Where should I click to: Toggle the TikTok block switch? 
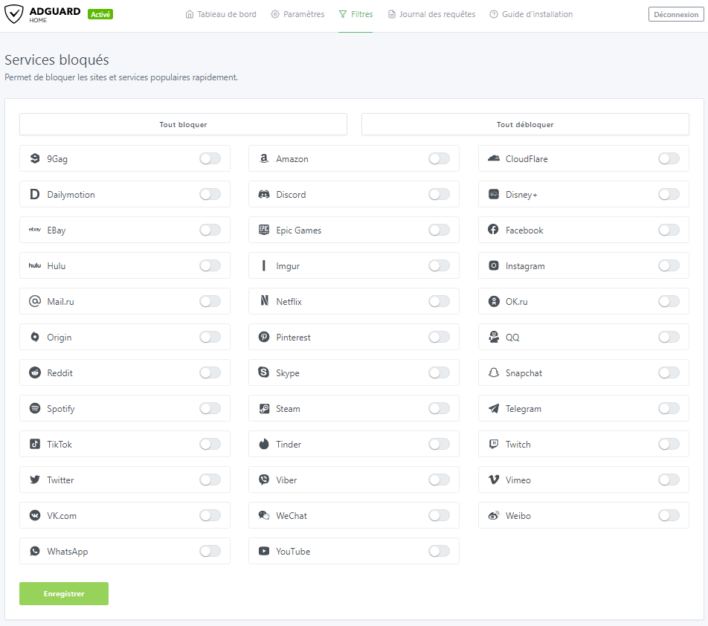tap(210, 445)
